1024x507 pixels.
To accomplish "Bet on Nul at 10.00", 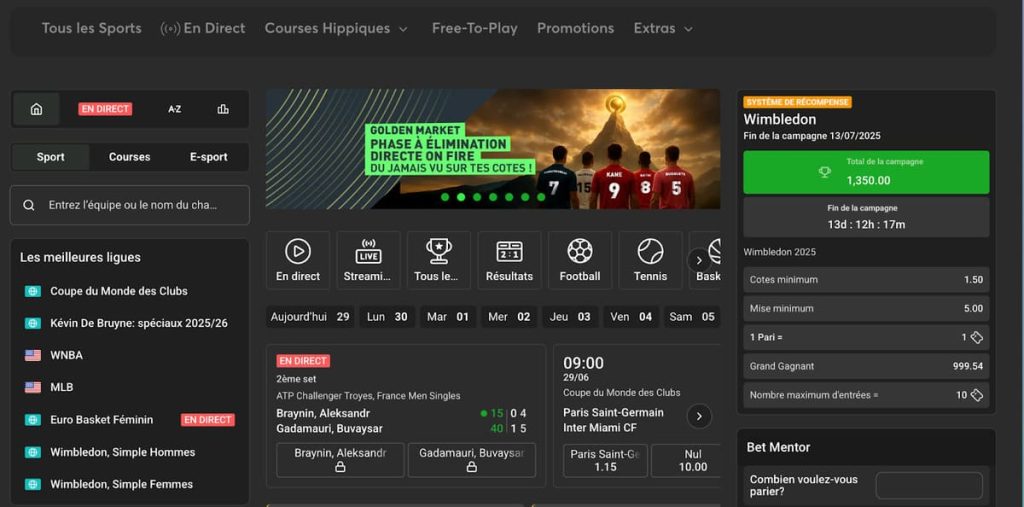I will [686, 461].
